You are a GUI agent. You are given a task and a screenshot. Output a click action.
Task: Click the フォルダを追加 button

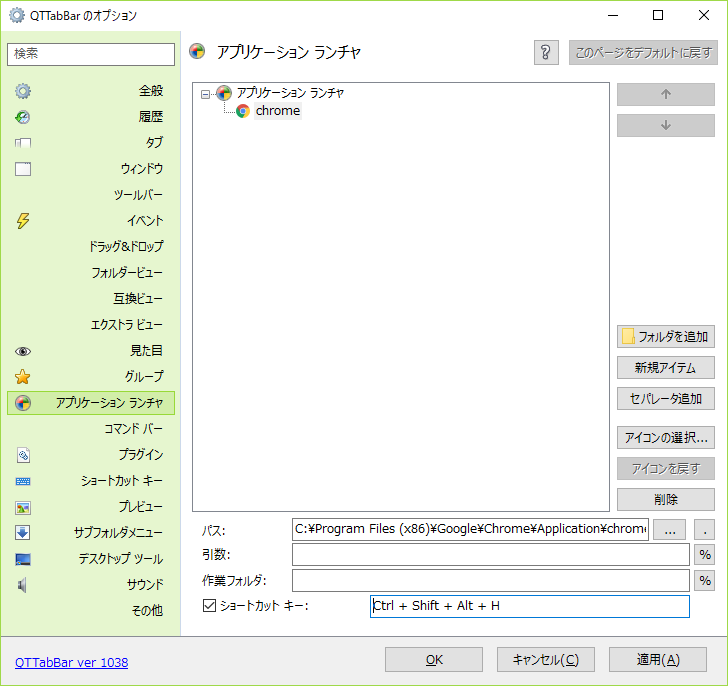[x=665, y=337]
